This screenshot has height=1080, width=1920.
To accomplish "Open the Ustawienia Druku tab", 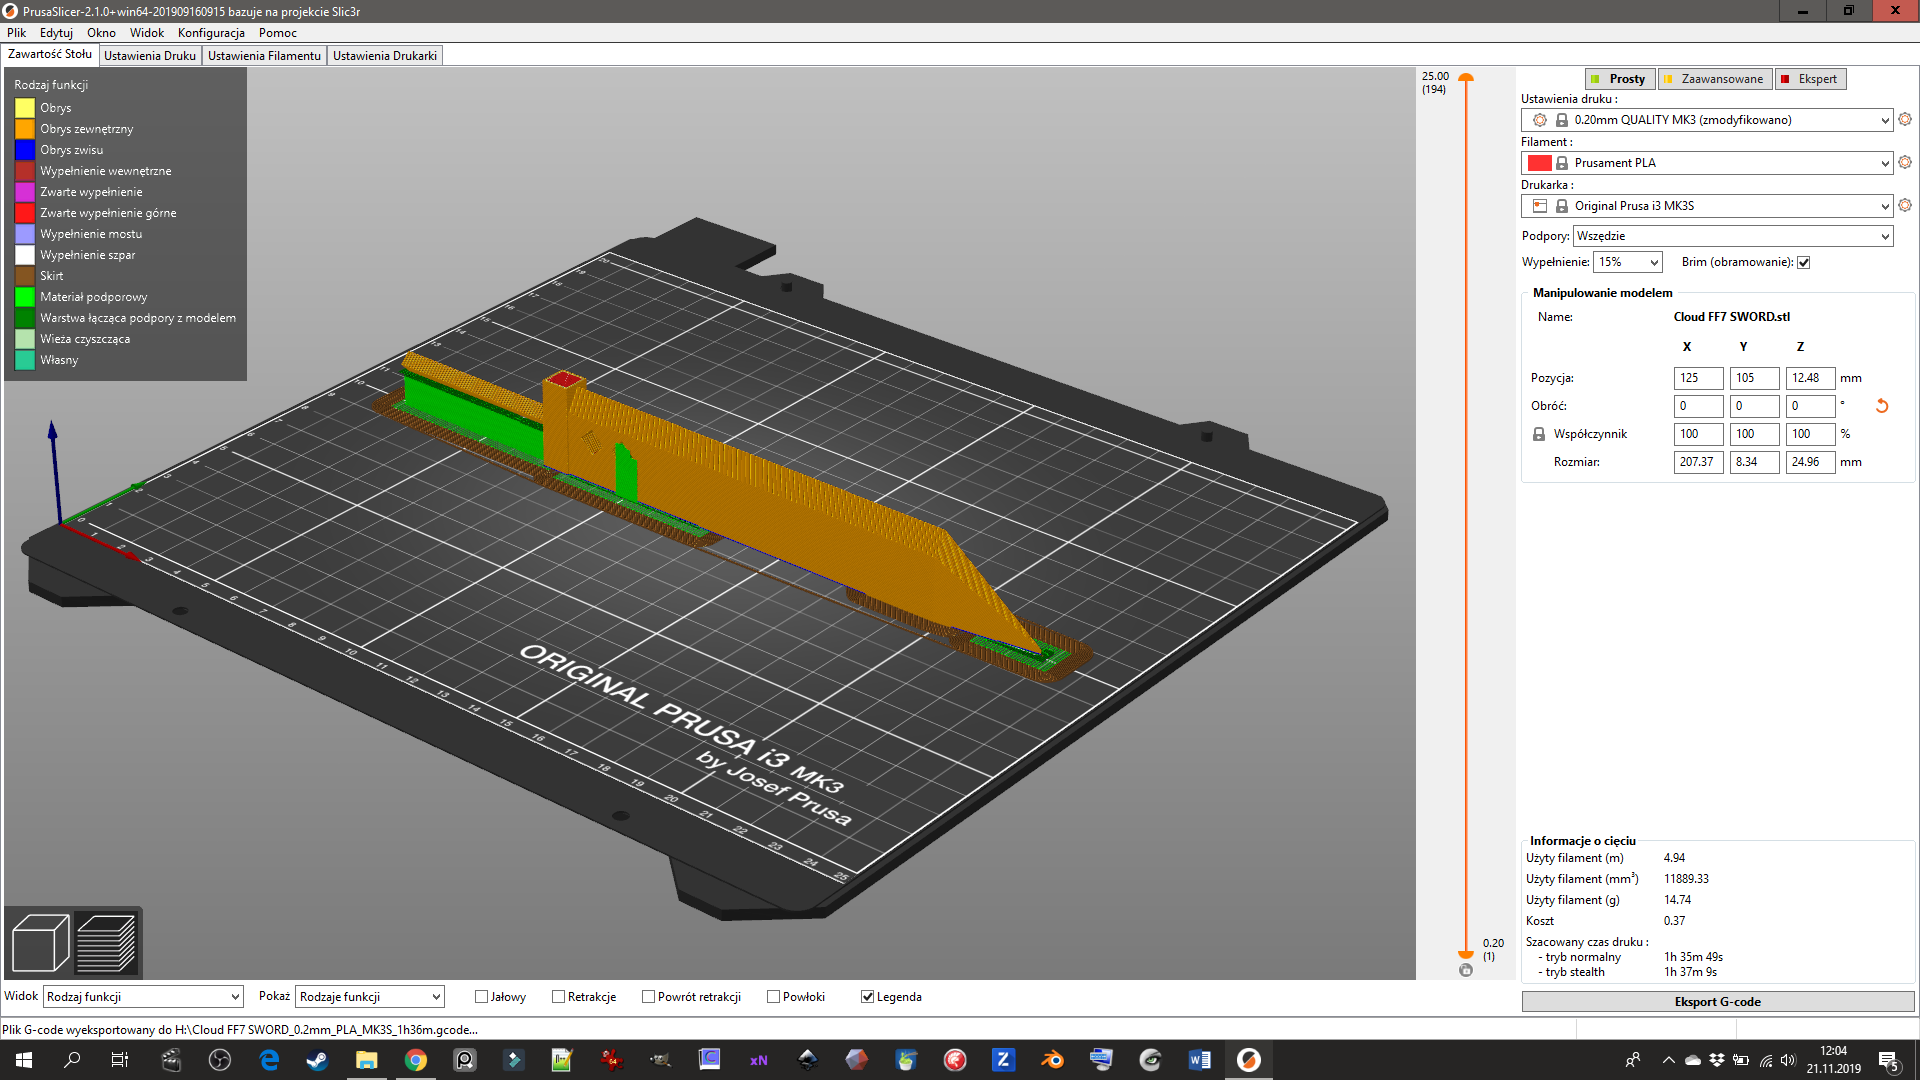I will coord(149,55).
